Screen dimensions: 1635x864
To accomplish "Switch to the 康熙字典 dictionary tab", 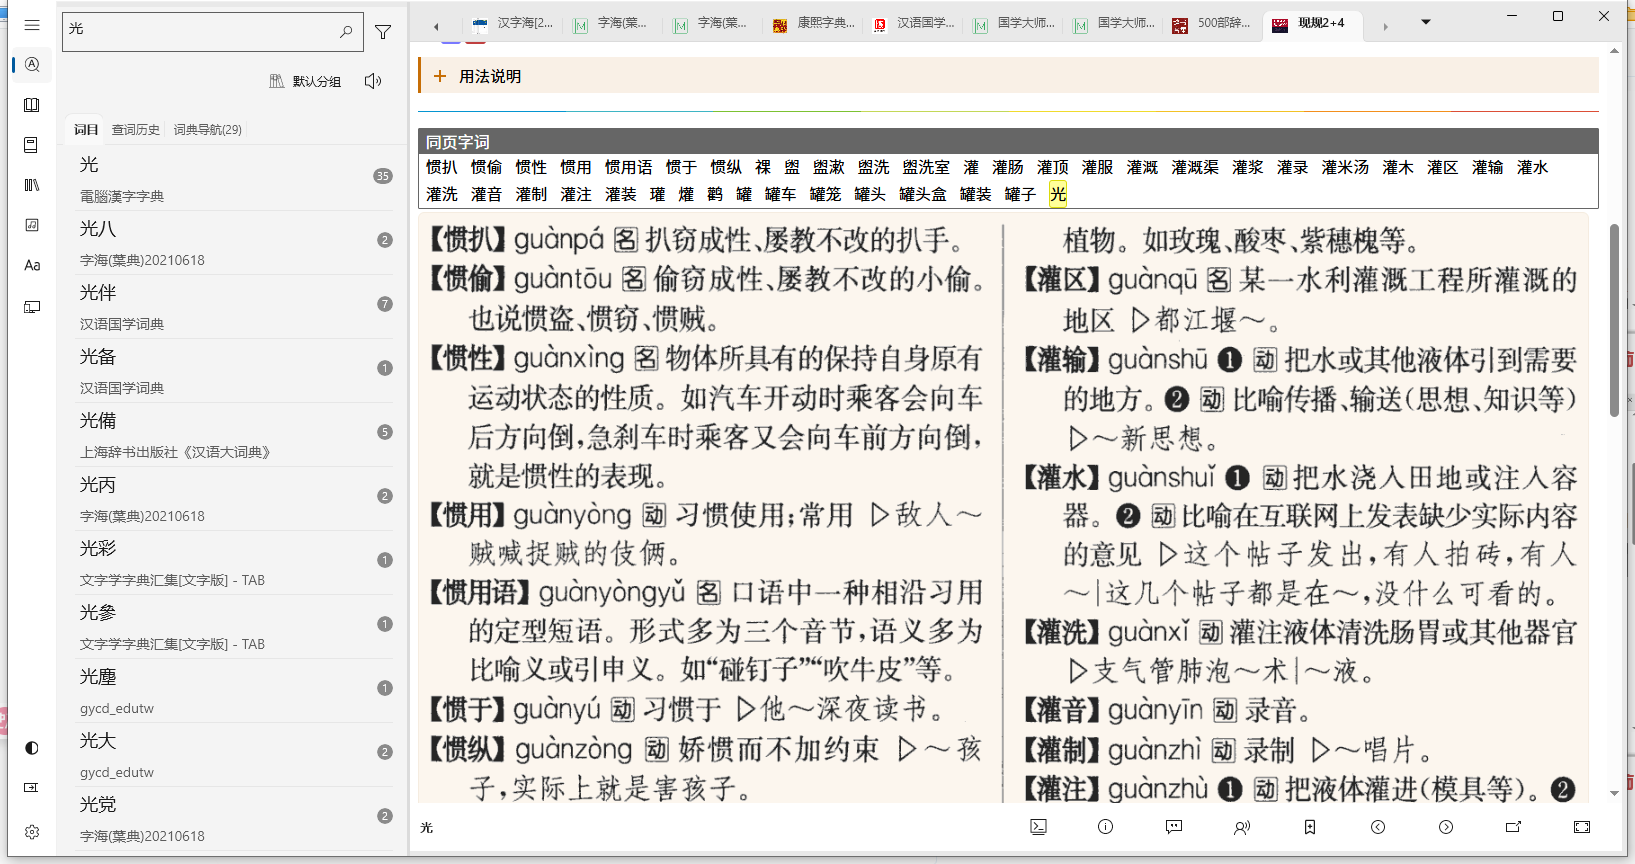I will (x=814, y=24).
